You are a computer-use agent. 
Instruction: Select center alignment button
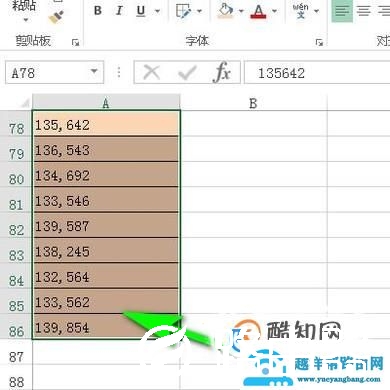[364, 11]
